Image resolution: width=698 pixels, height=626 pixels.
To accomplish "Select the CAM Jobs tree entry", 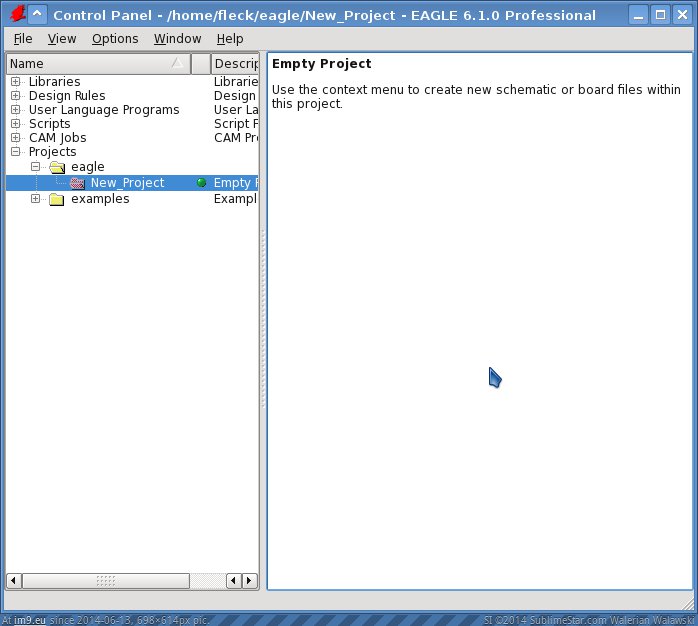I will 57,138.
